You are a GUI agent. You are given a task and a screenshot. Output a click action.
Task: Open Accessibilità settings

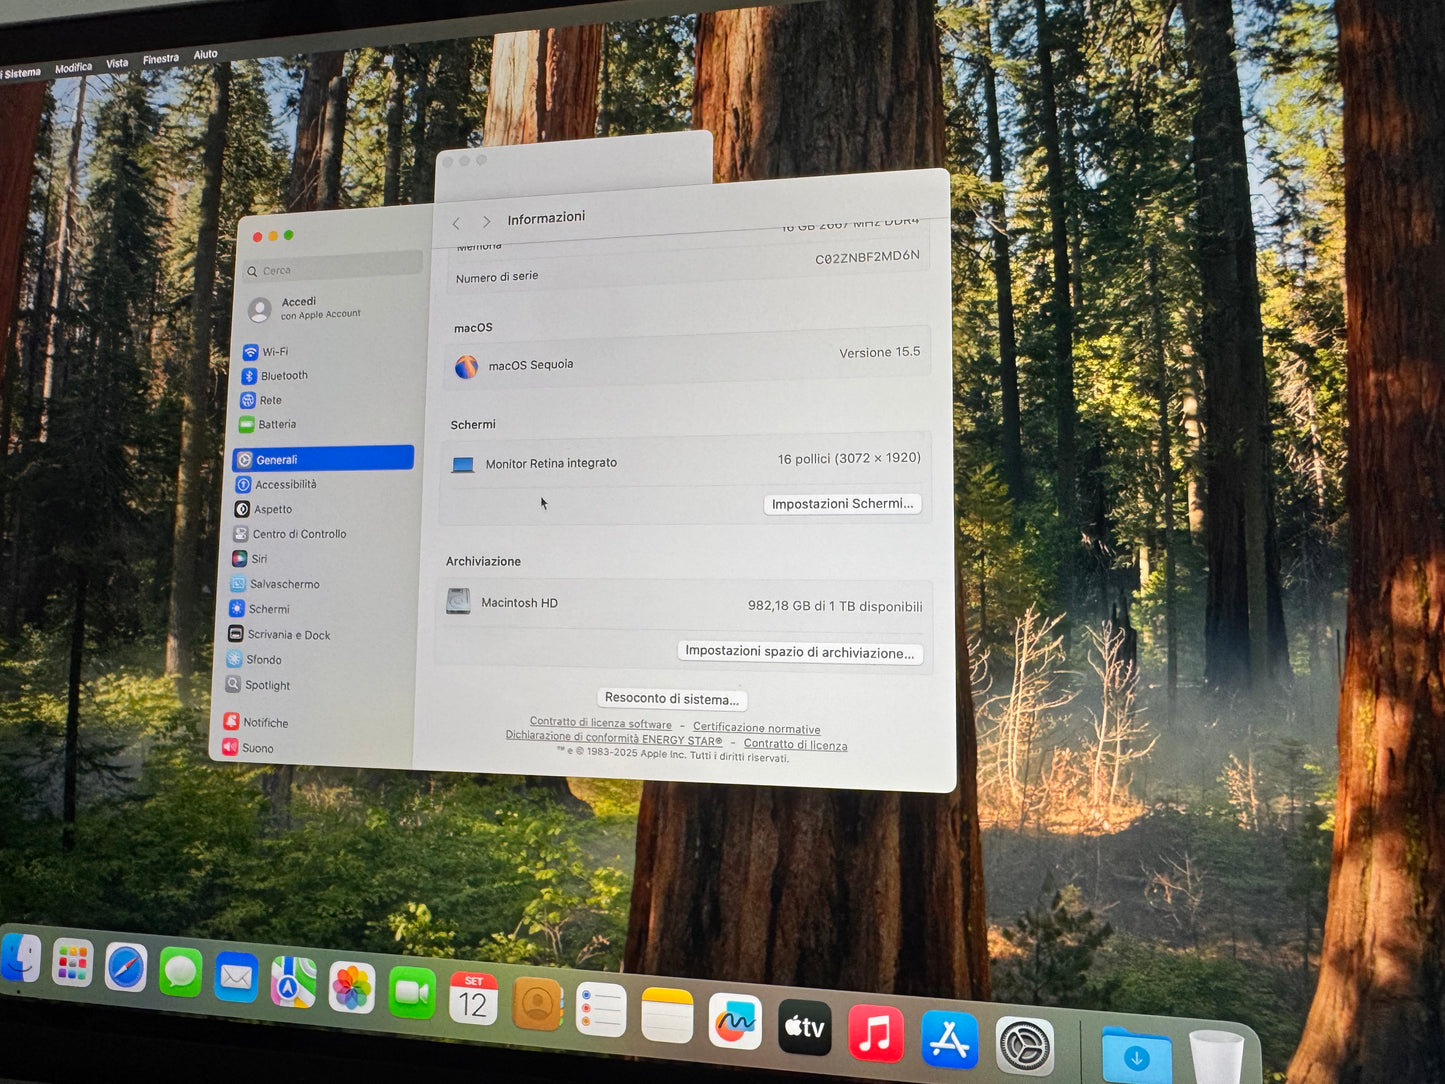(x=284, y=485)
